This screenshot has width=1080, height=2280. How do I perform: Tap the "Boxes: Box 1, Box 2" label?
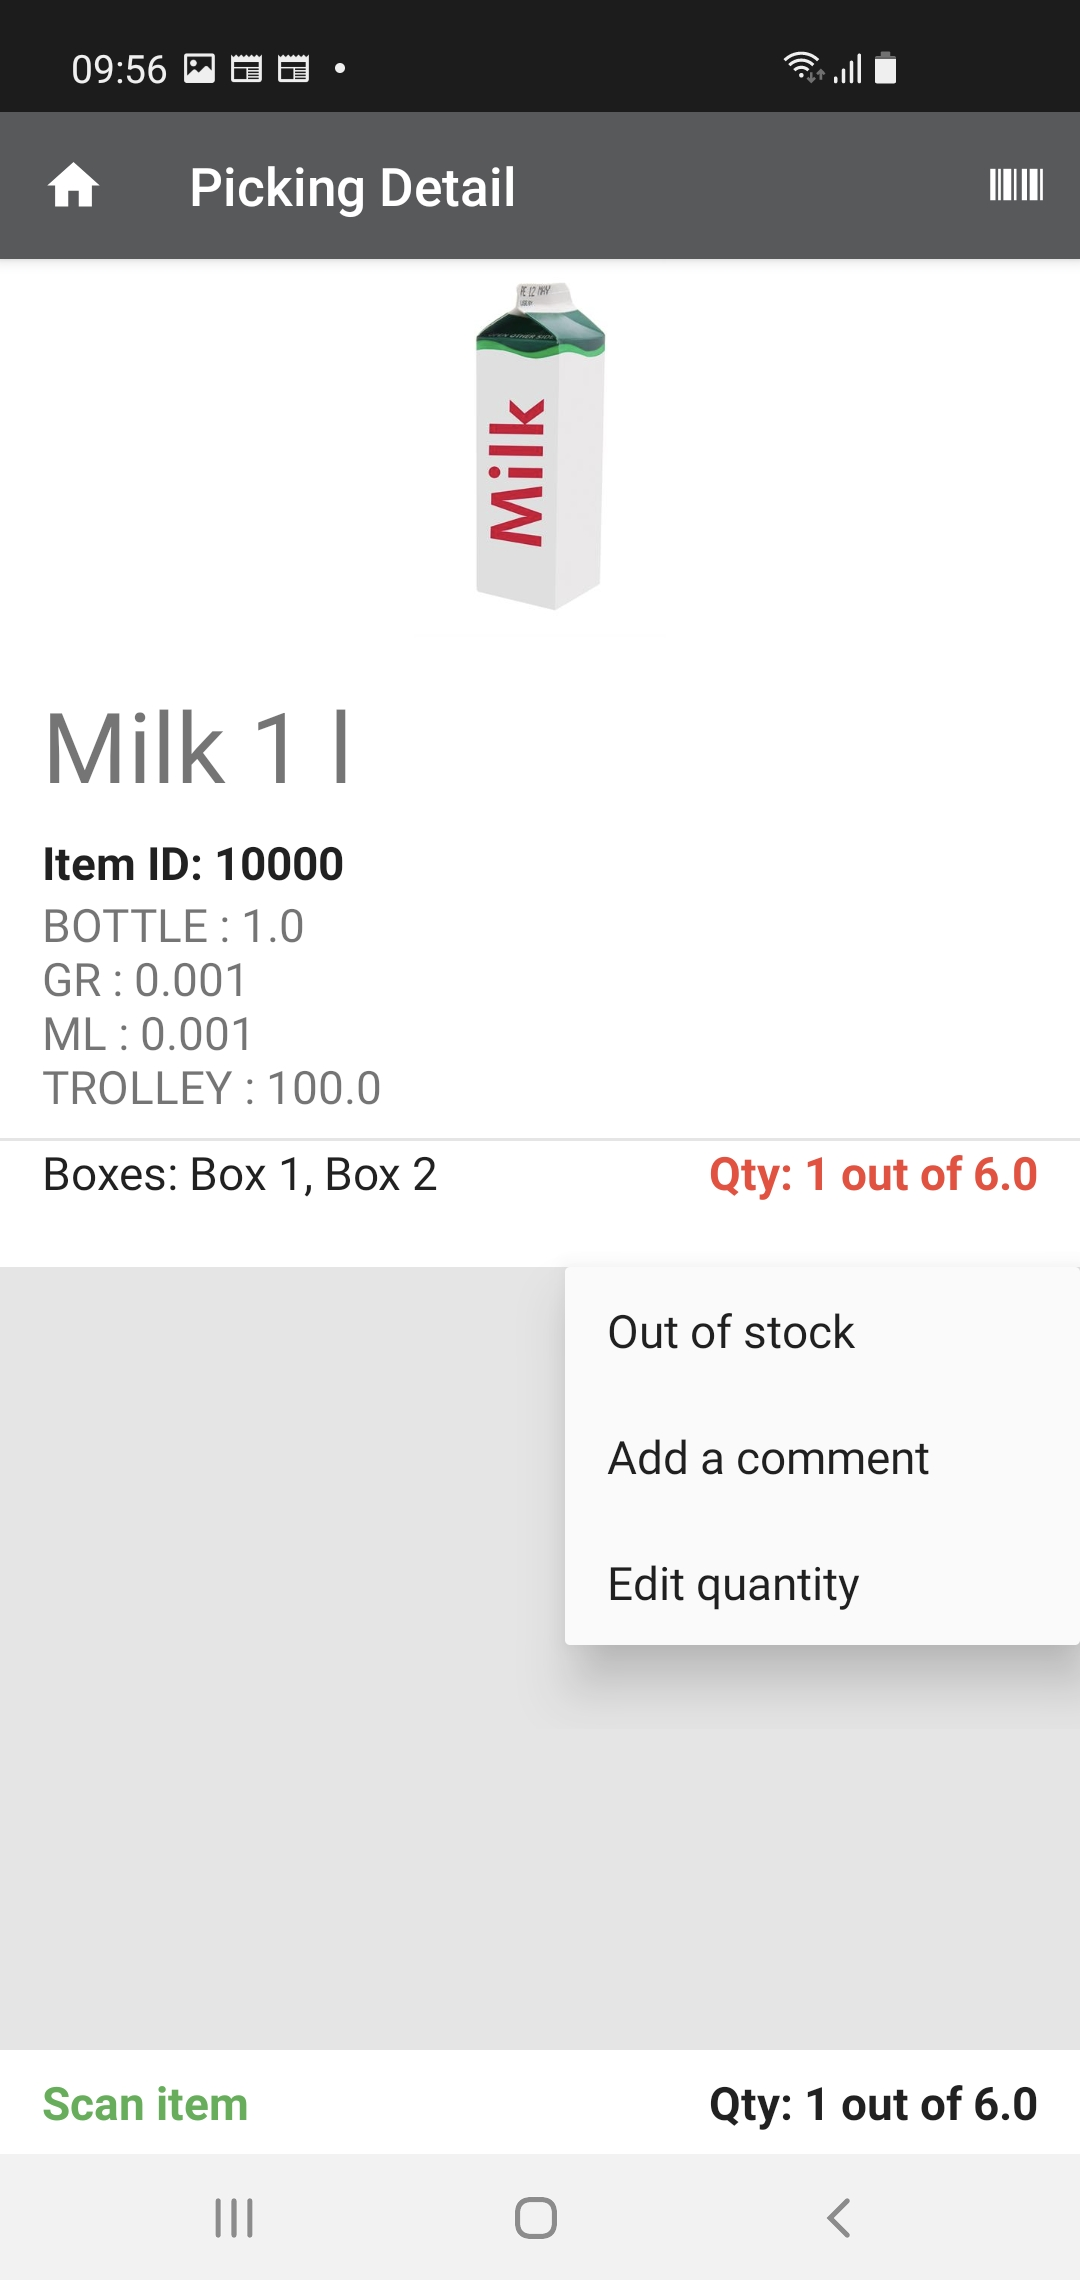pyautogui.click(x=240, y=1174)
